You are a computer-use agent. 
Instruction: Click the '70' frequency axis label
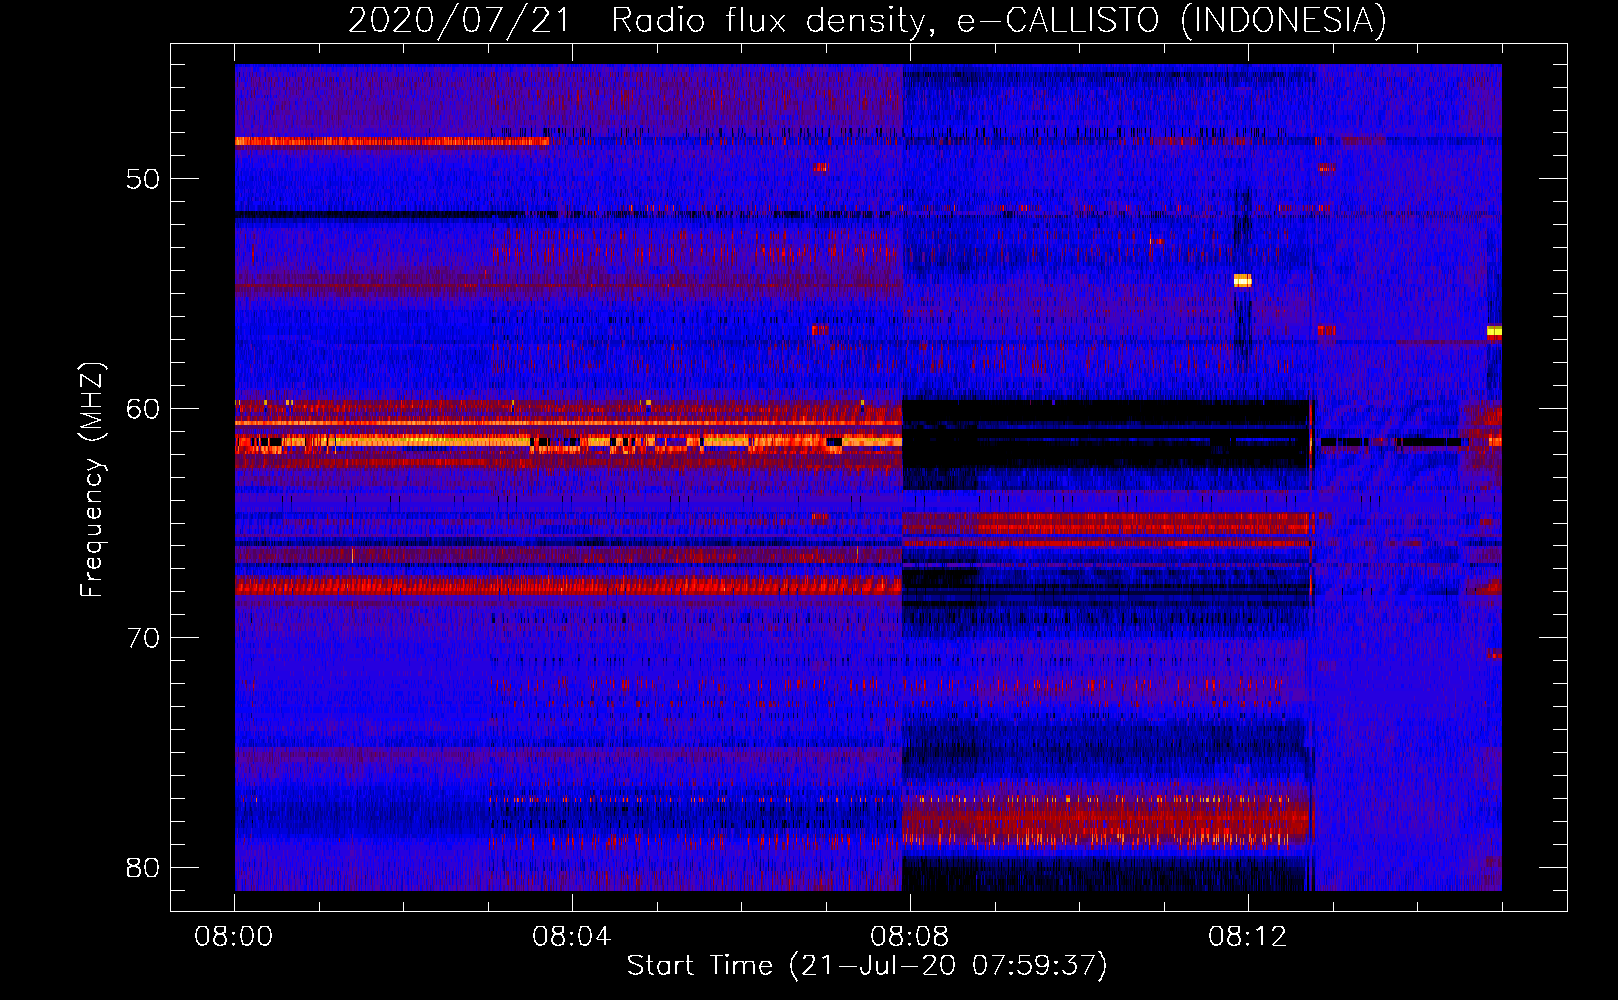[x=143, y=638]
